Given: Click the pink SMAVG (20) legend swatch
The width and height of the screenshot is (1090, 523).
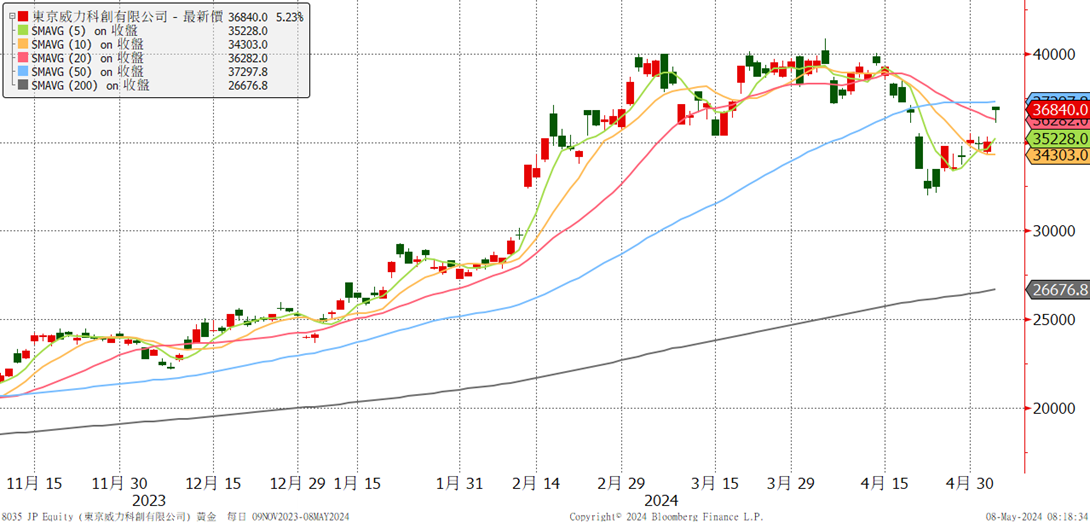Looking at the screenshot, I should 24,58.
